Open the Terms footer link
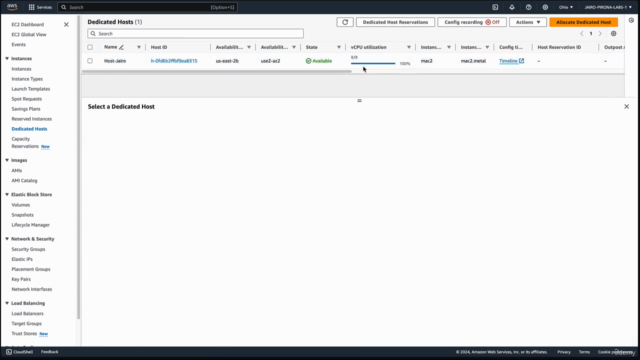 pyautogui.click(x=584, y=352)
